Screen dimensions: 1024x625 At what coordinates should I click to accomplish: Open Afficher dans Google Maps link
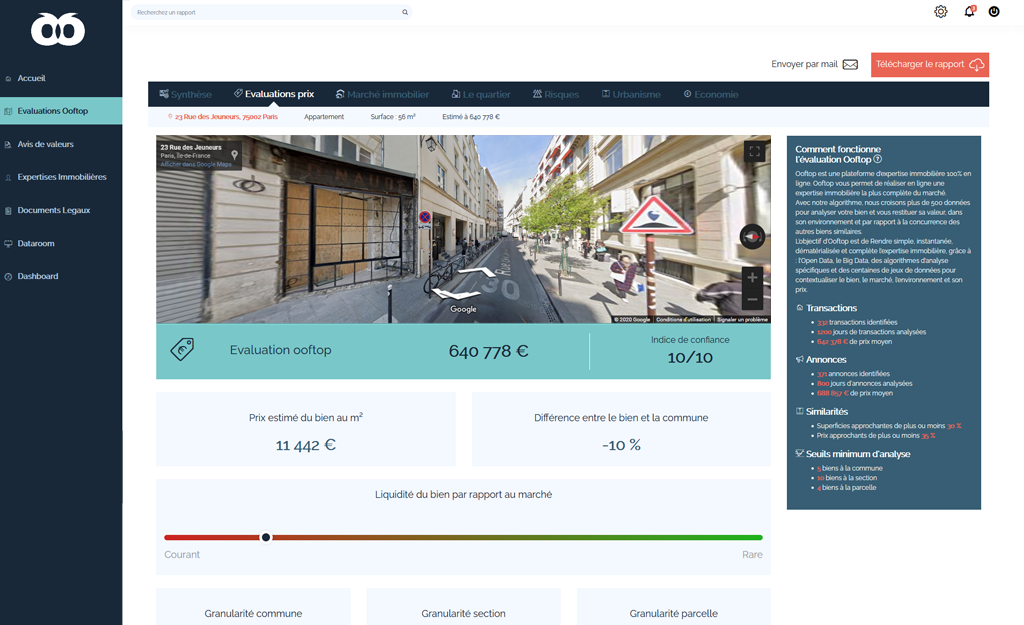click(x=196, y=164)
